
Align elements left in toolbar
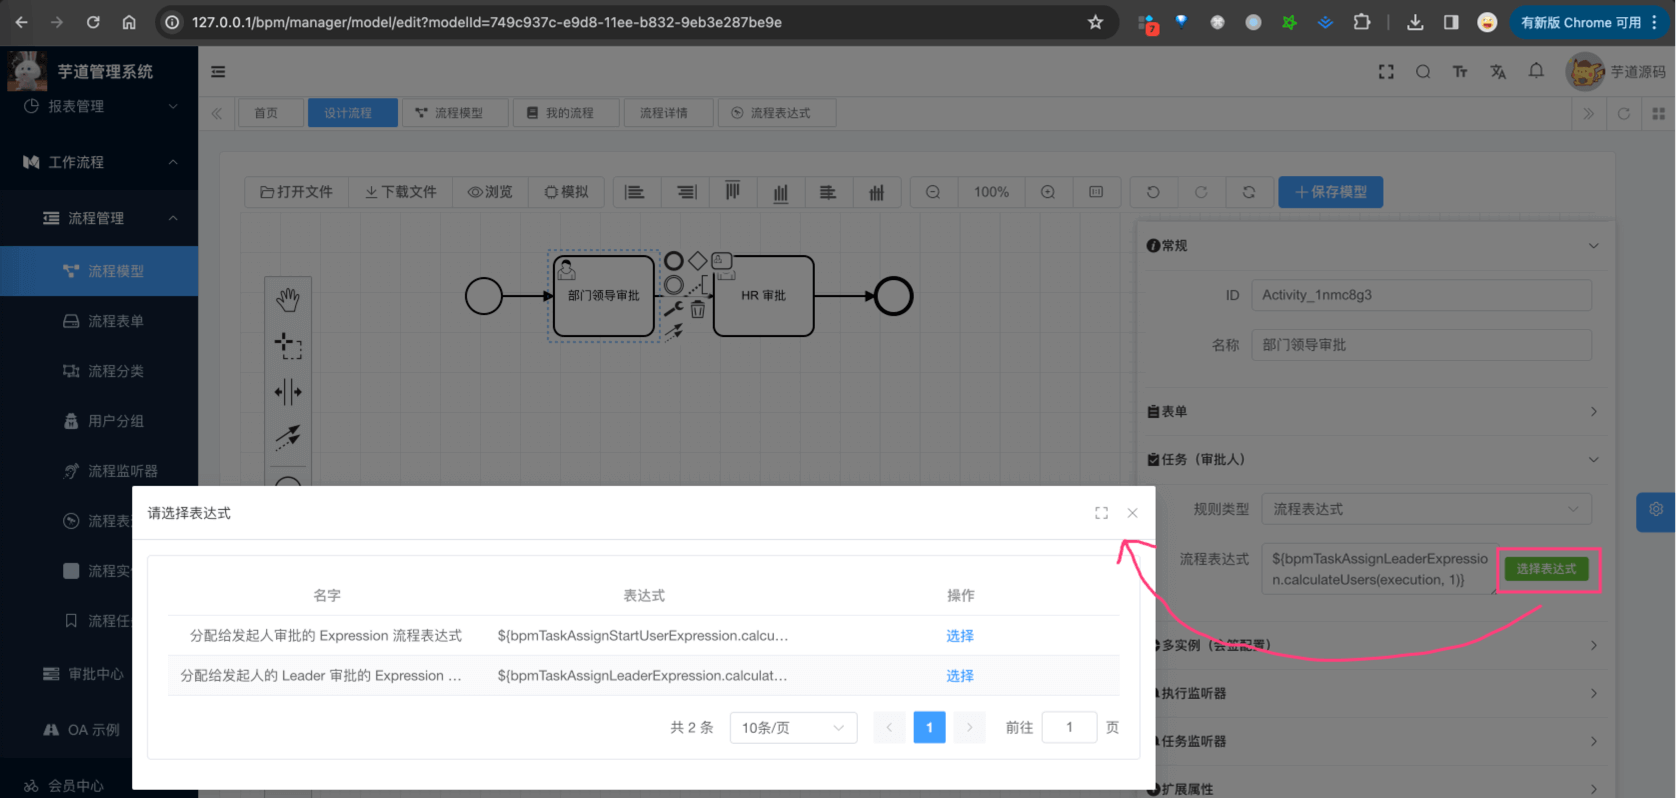635,192
